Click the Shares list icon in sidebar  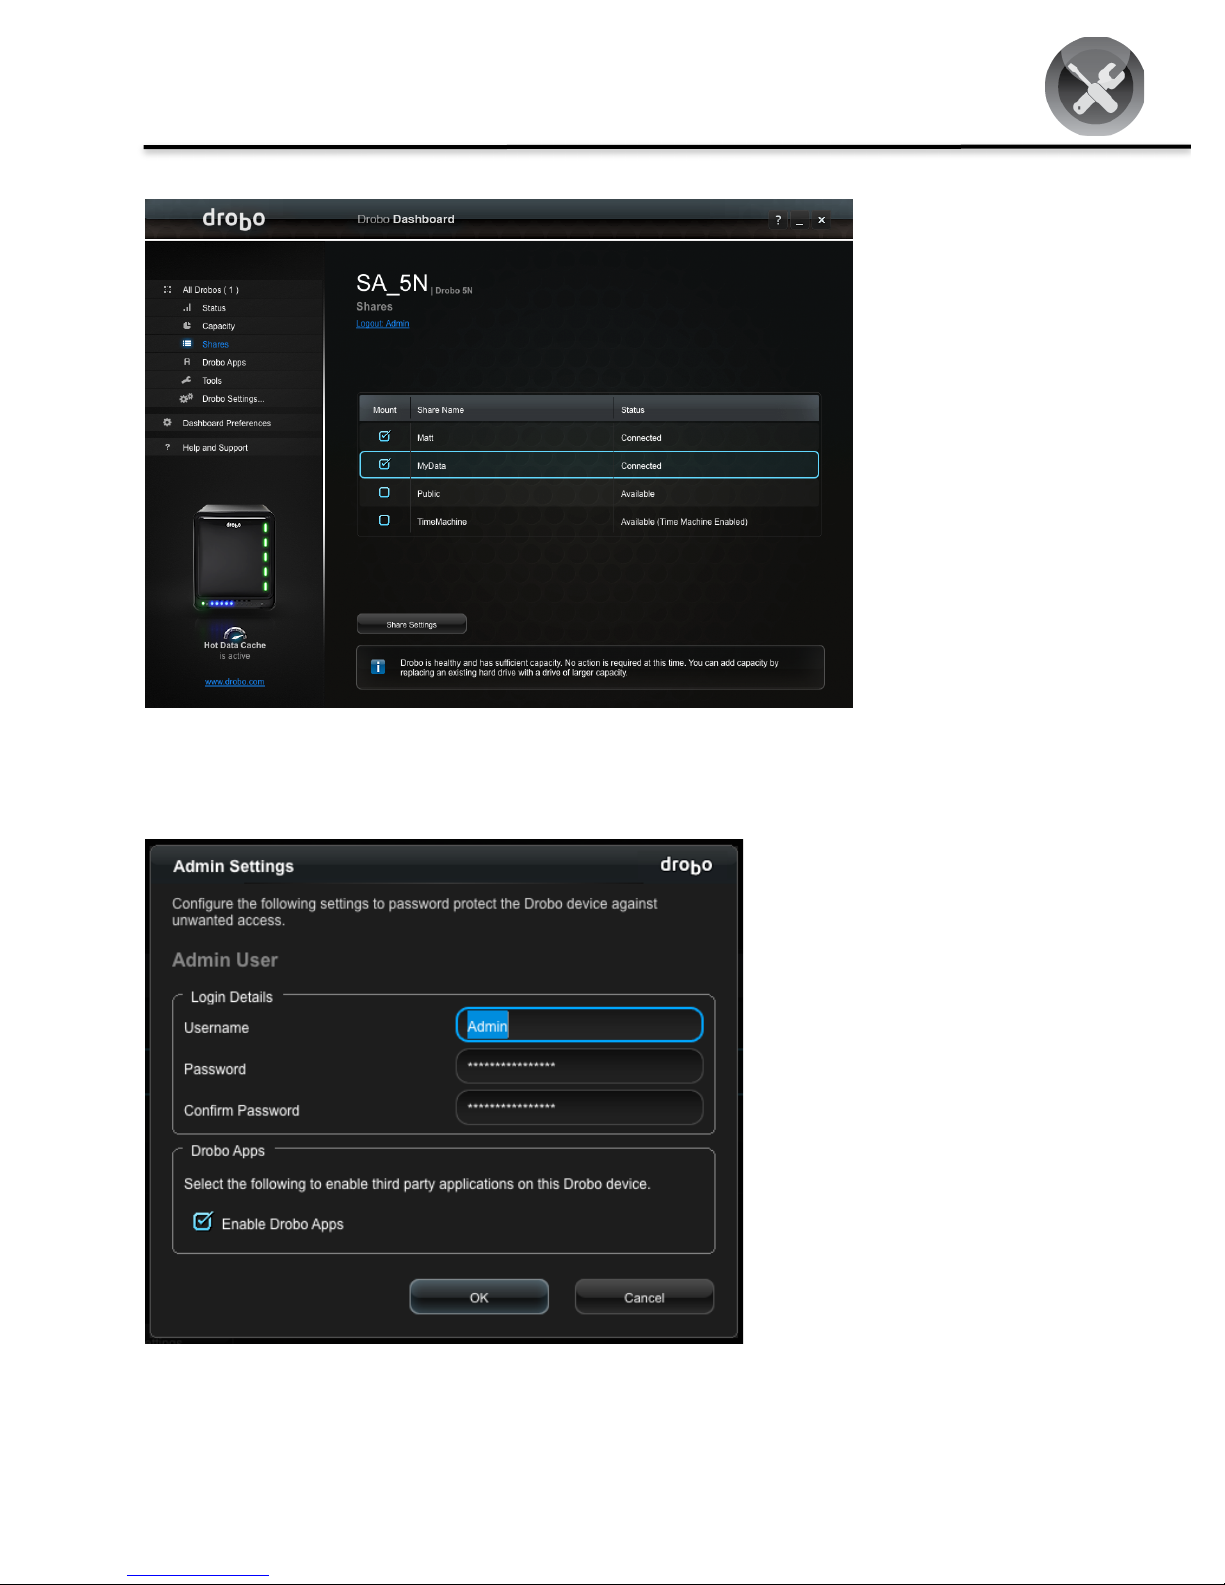pyautogui.click(x=187, y=344)
